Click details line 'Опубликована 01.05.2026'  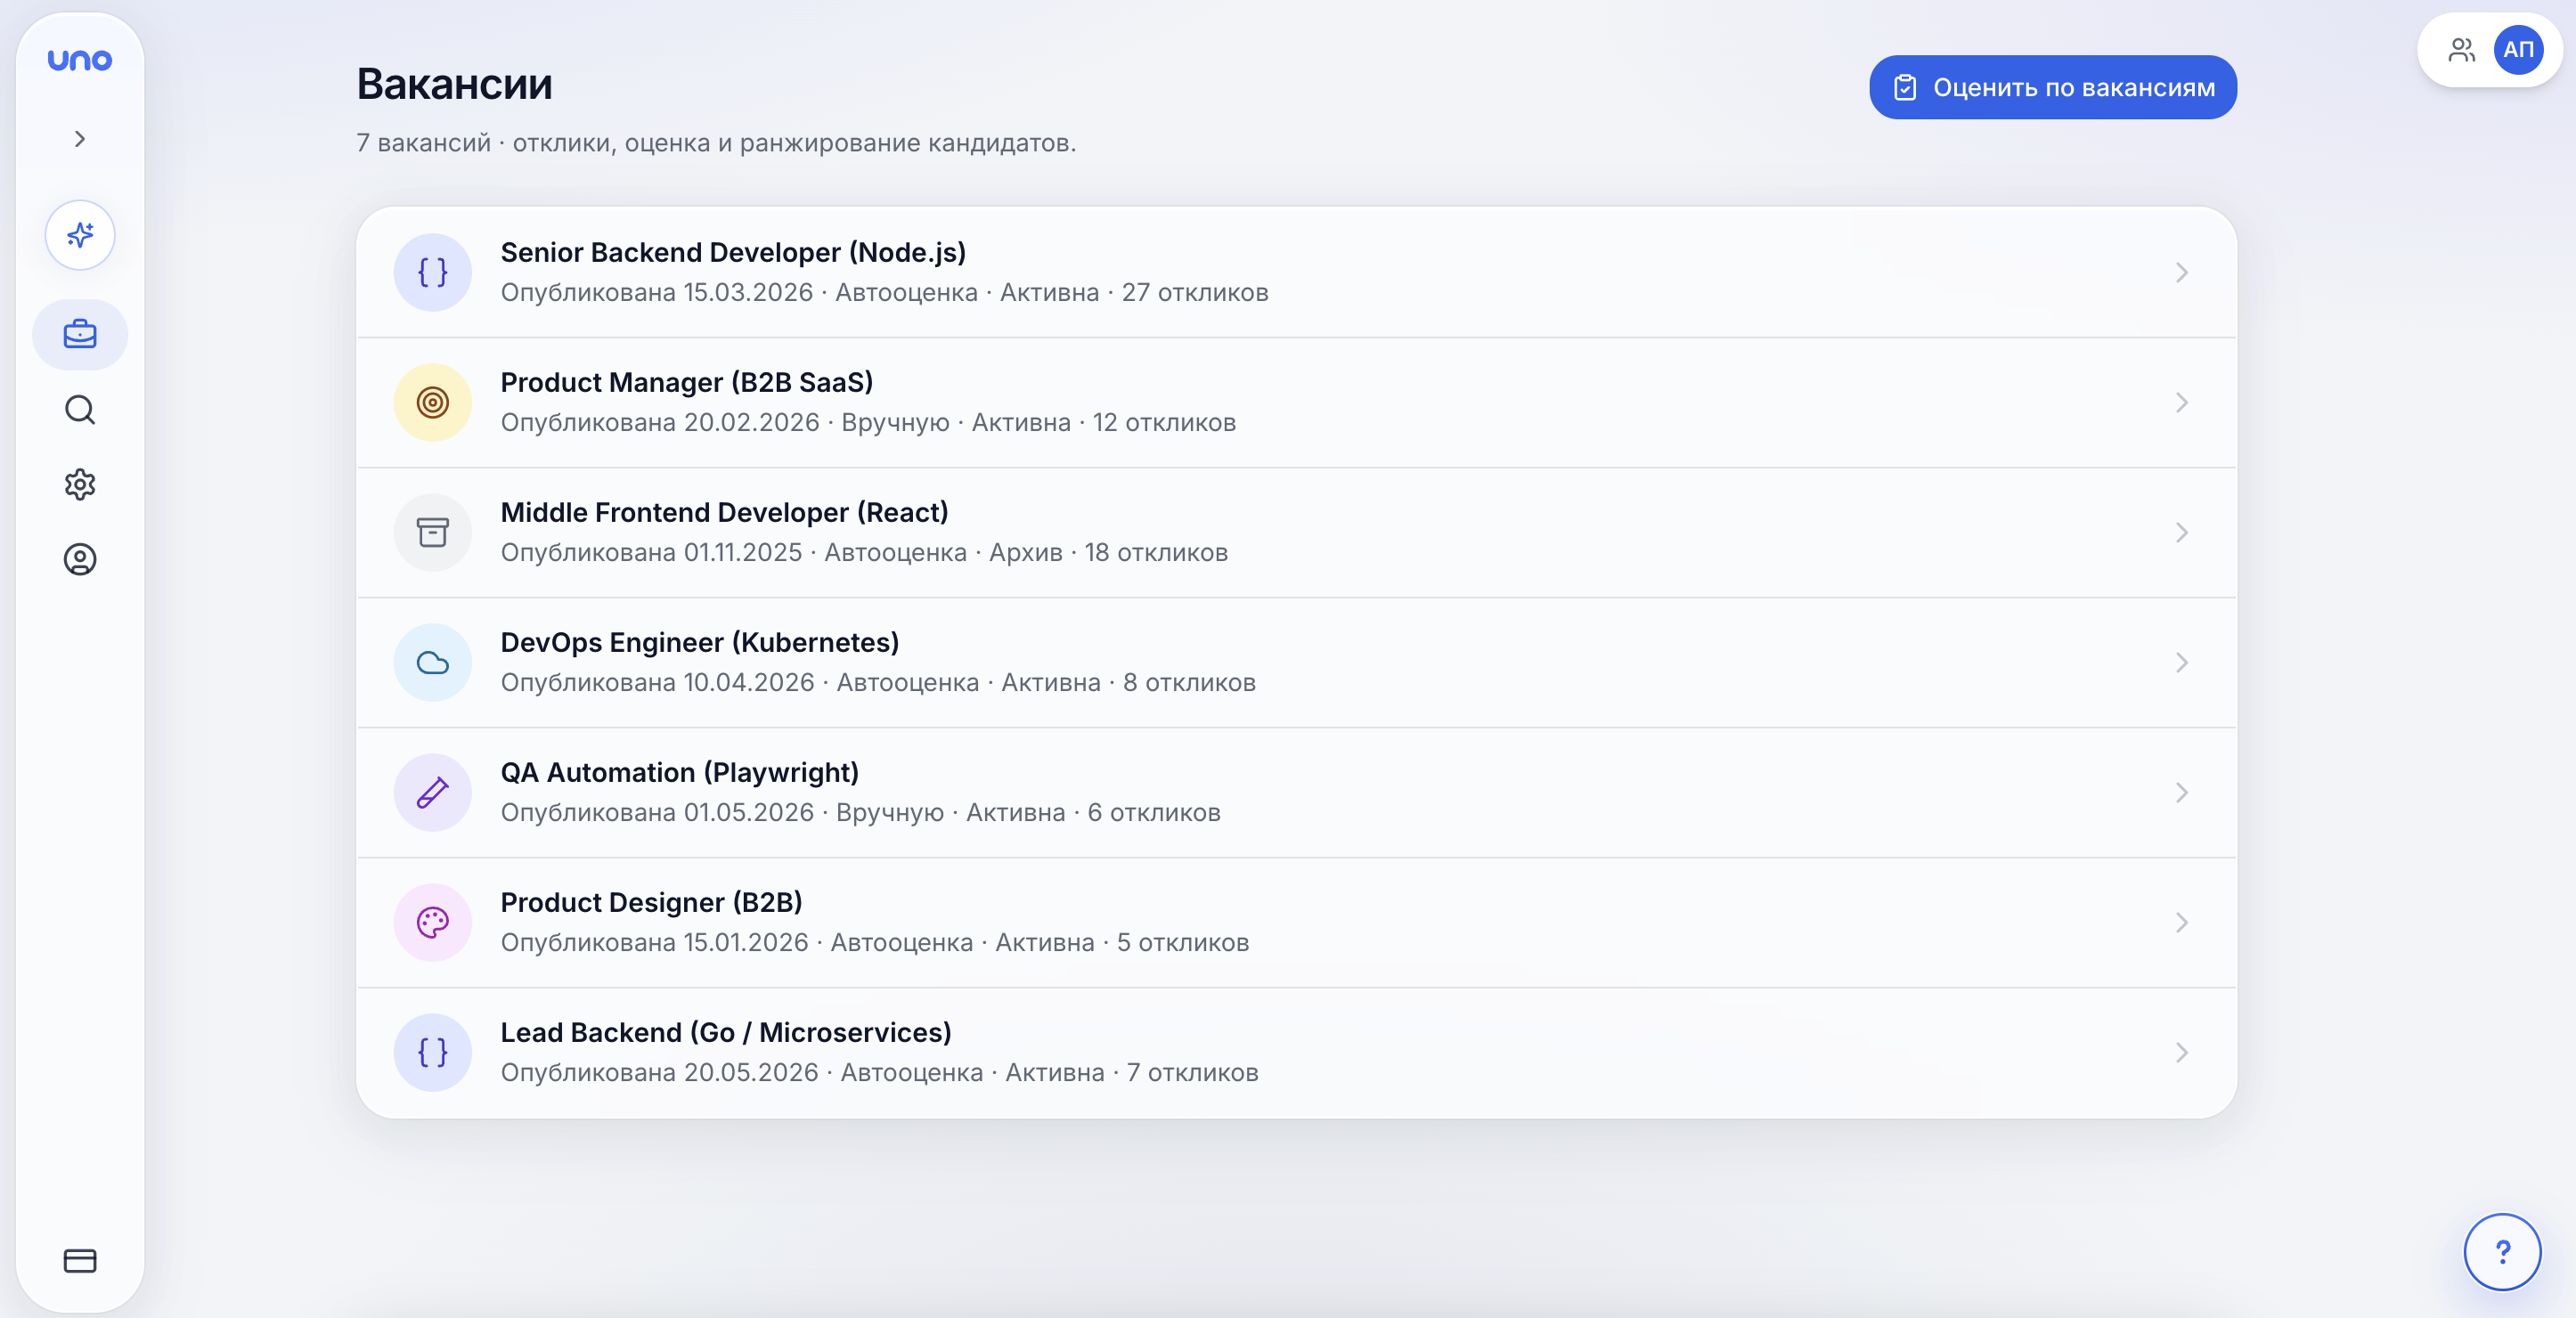(860, 813)
